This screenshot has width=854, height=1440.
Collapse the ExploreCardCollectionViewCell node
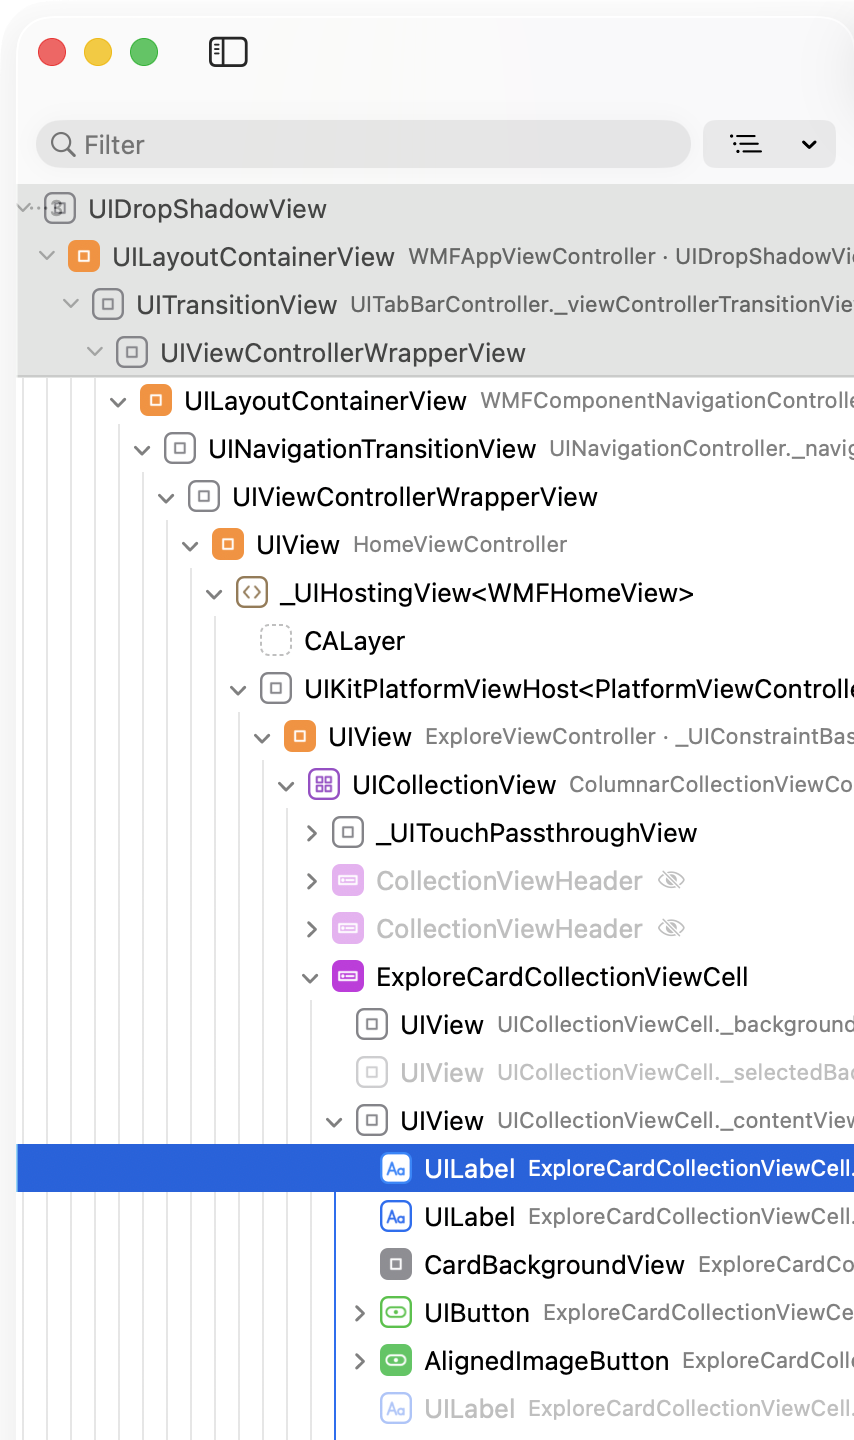tap(310, 977)
